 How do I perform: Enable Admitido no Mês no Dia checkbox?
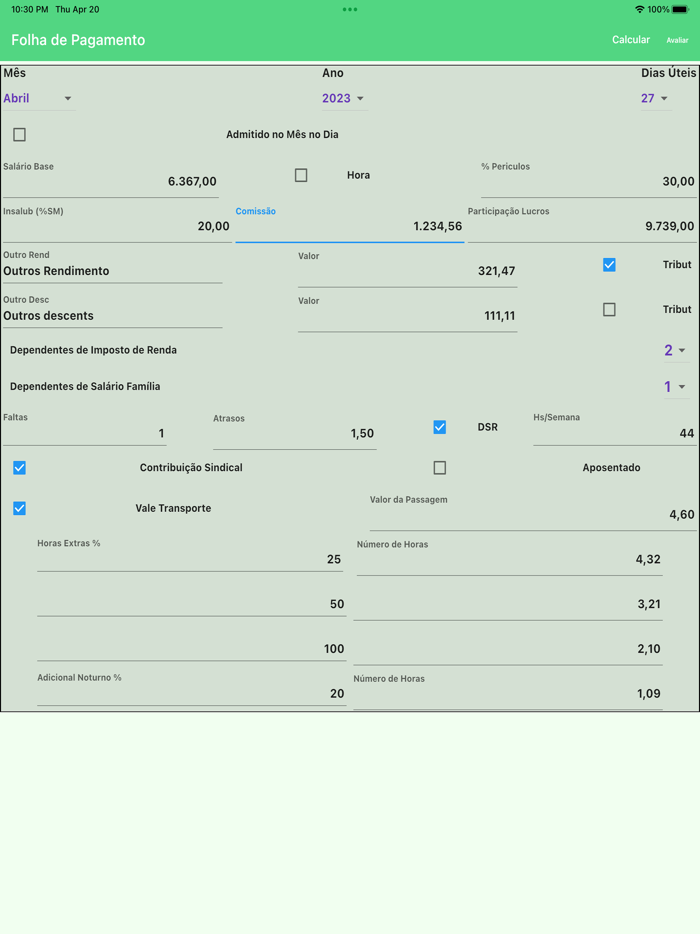(x=19, y=135)
